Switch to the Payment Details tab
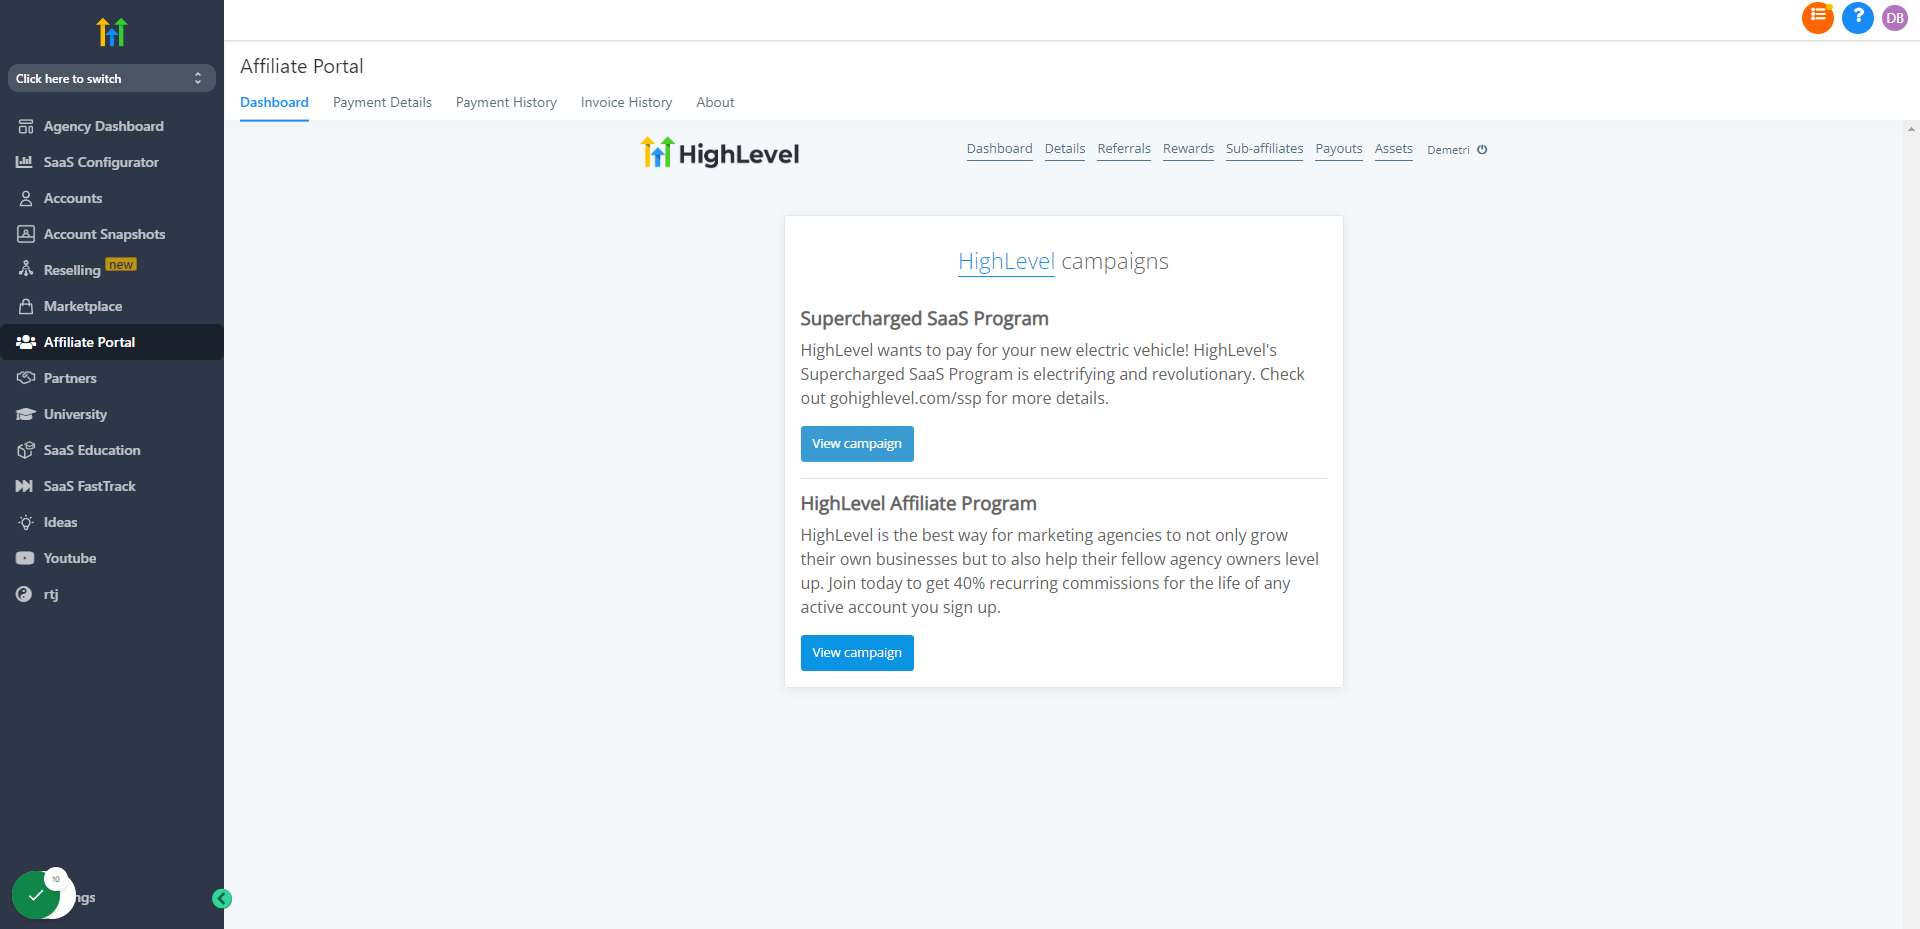 [382, 102]
